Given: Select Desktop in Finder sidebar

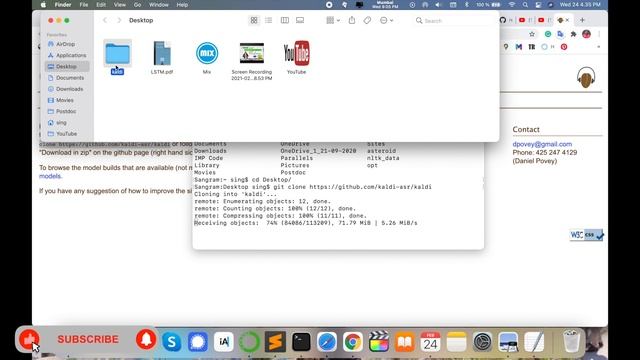Looking at the screenshot, I should click(67, 66).
